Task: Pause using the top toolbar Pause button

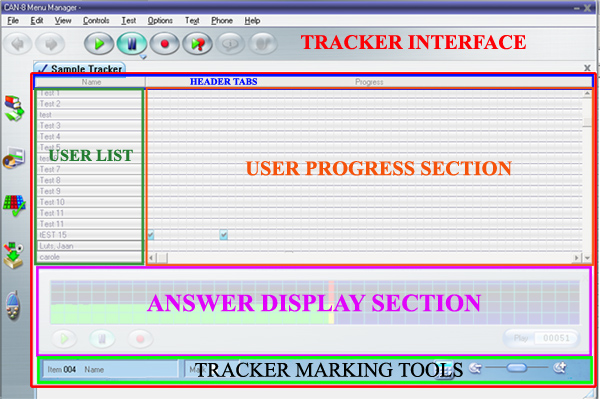Action: [132, 44]
